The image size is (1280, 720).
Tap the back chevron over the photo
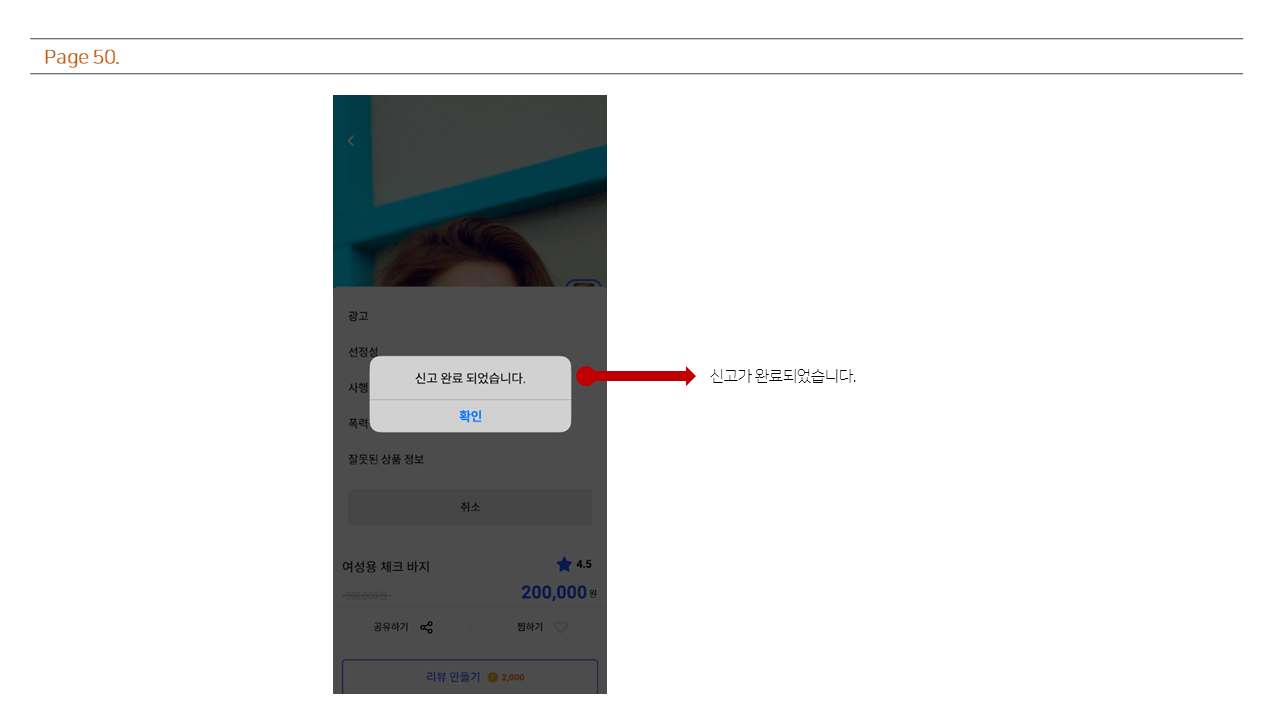click(x=351, y=141)
